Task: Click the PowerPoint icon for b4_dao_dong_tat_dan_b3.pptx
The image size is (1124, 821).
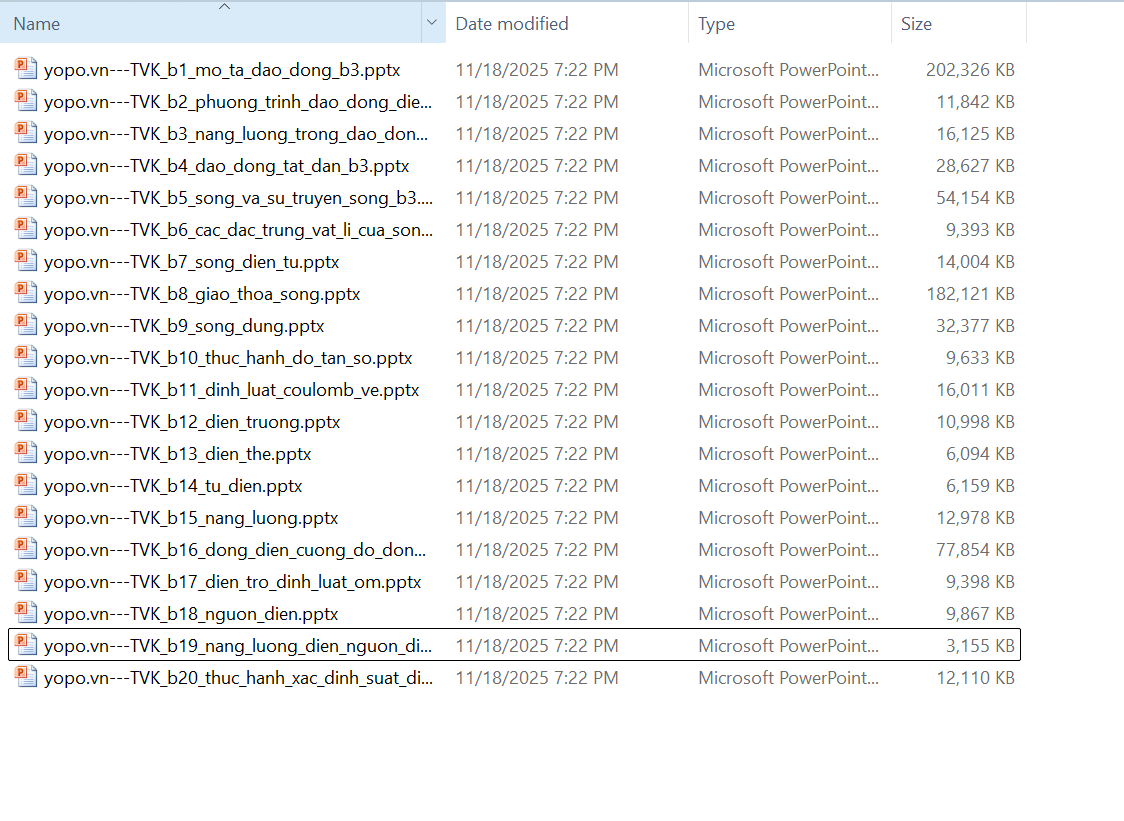Action: click(x=26, y=166)
